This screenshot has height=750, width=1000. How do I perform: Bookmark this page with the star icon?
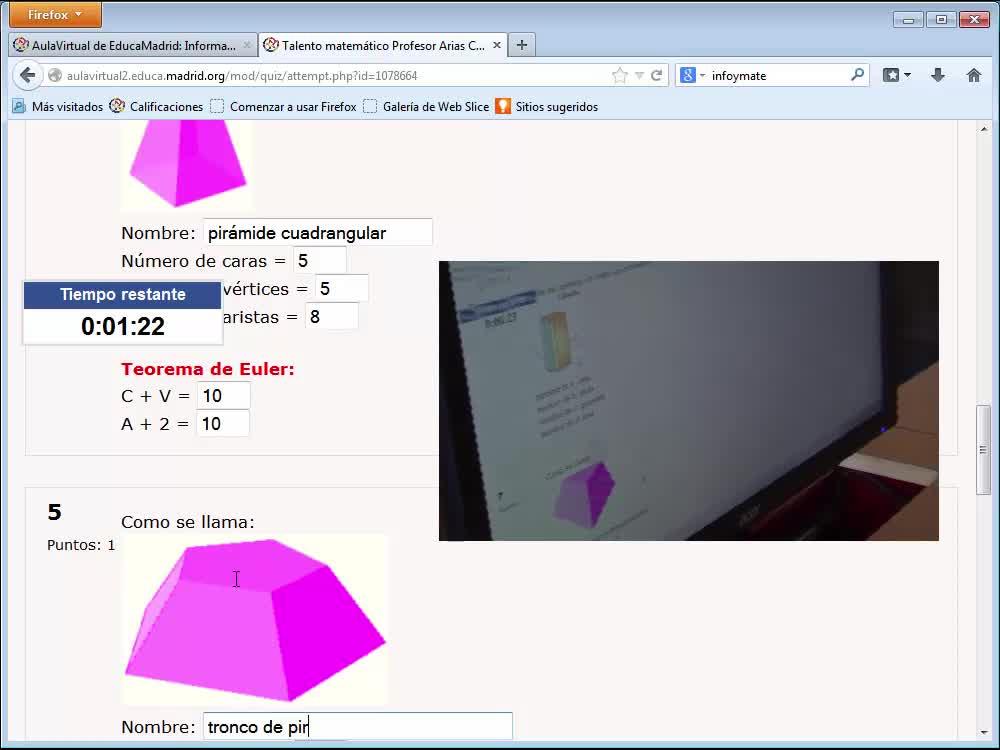tap(619, 75)
